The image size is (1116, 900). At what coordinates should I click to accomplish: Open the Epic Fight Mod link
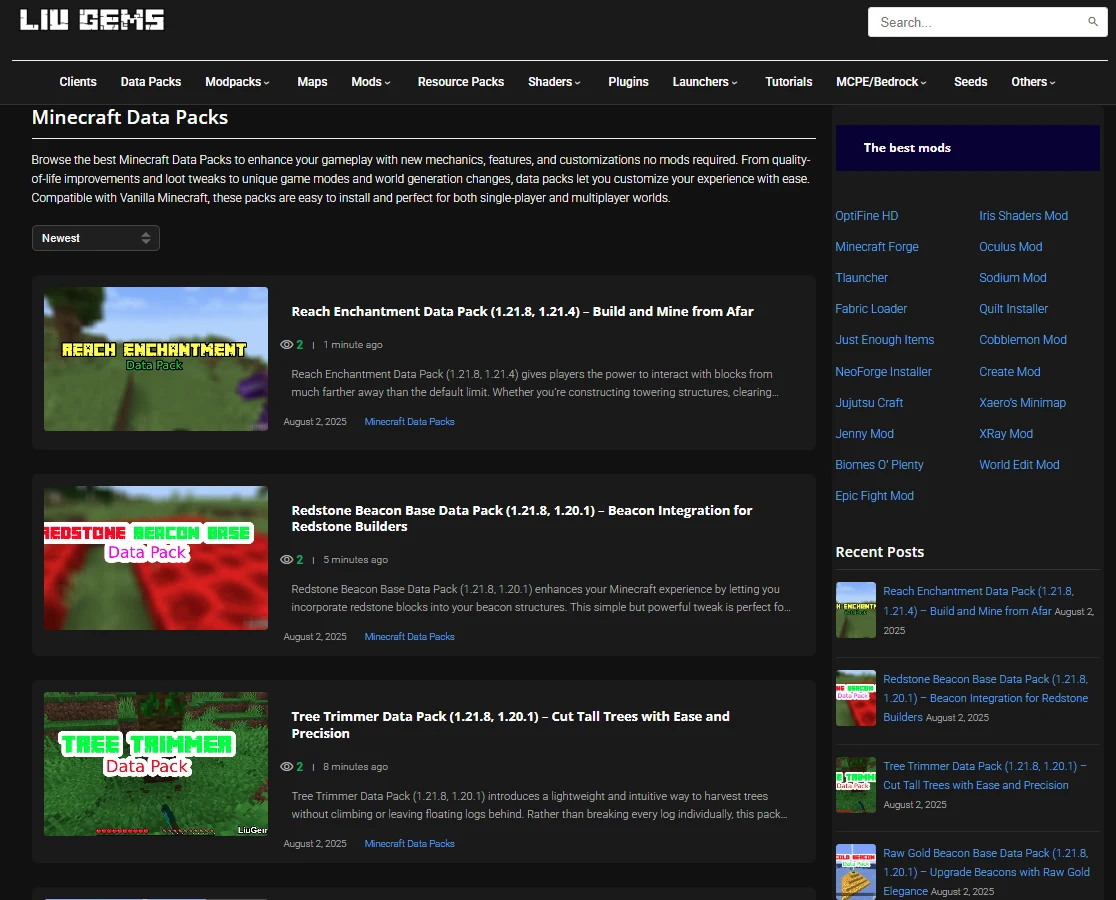(875, 496)
